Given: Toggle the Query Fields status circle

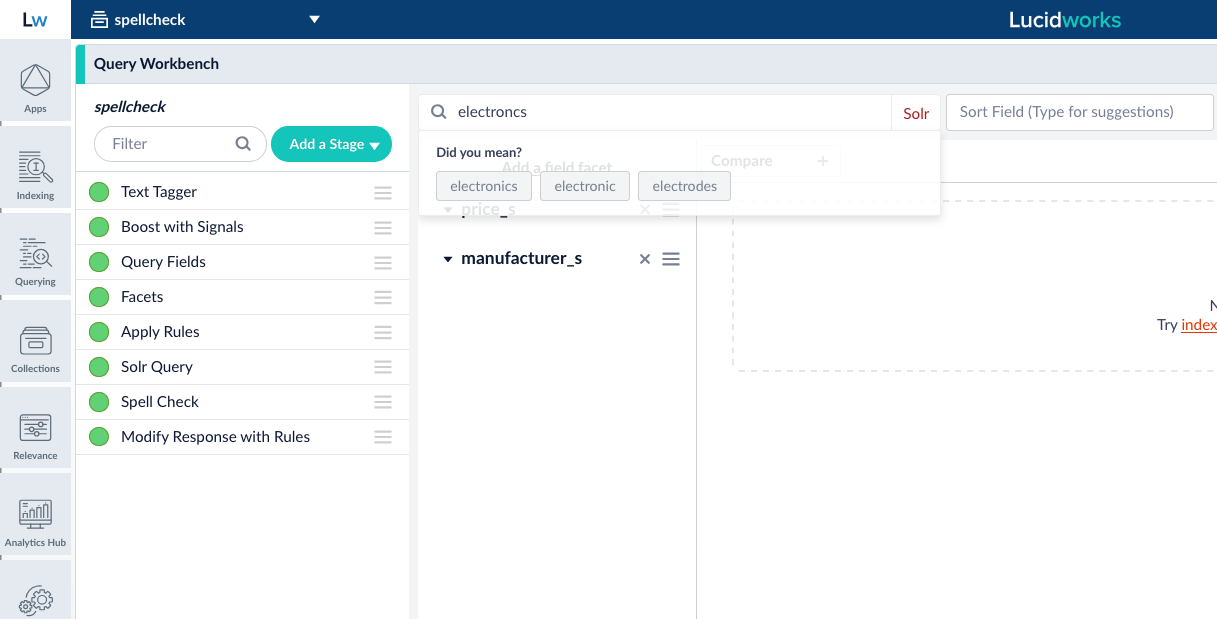Looking at the screenshot, I should click(x=99, y=262).
